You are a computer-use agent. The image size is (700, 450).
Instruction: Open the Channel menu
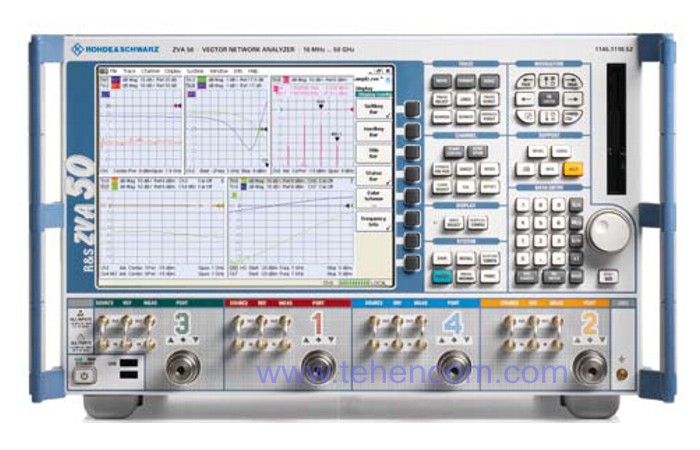(150, 71)
